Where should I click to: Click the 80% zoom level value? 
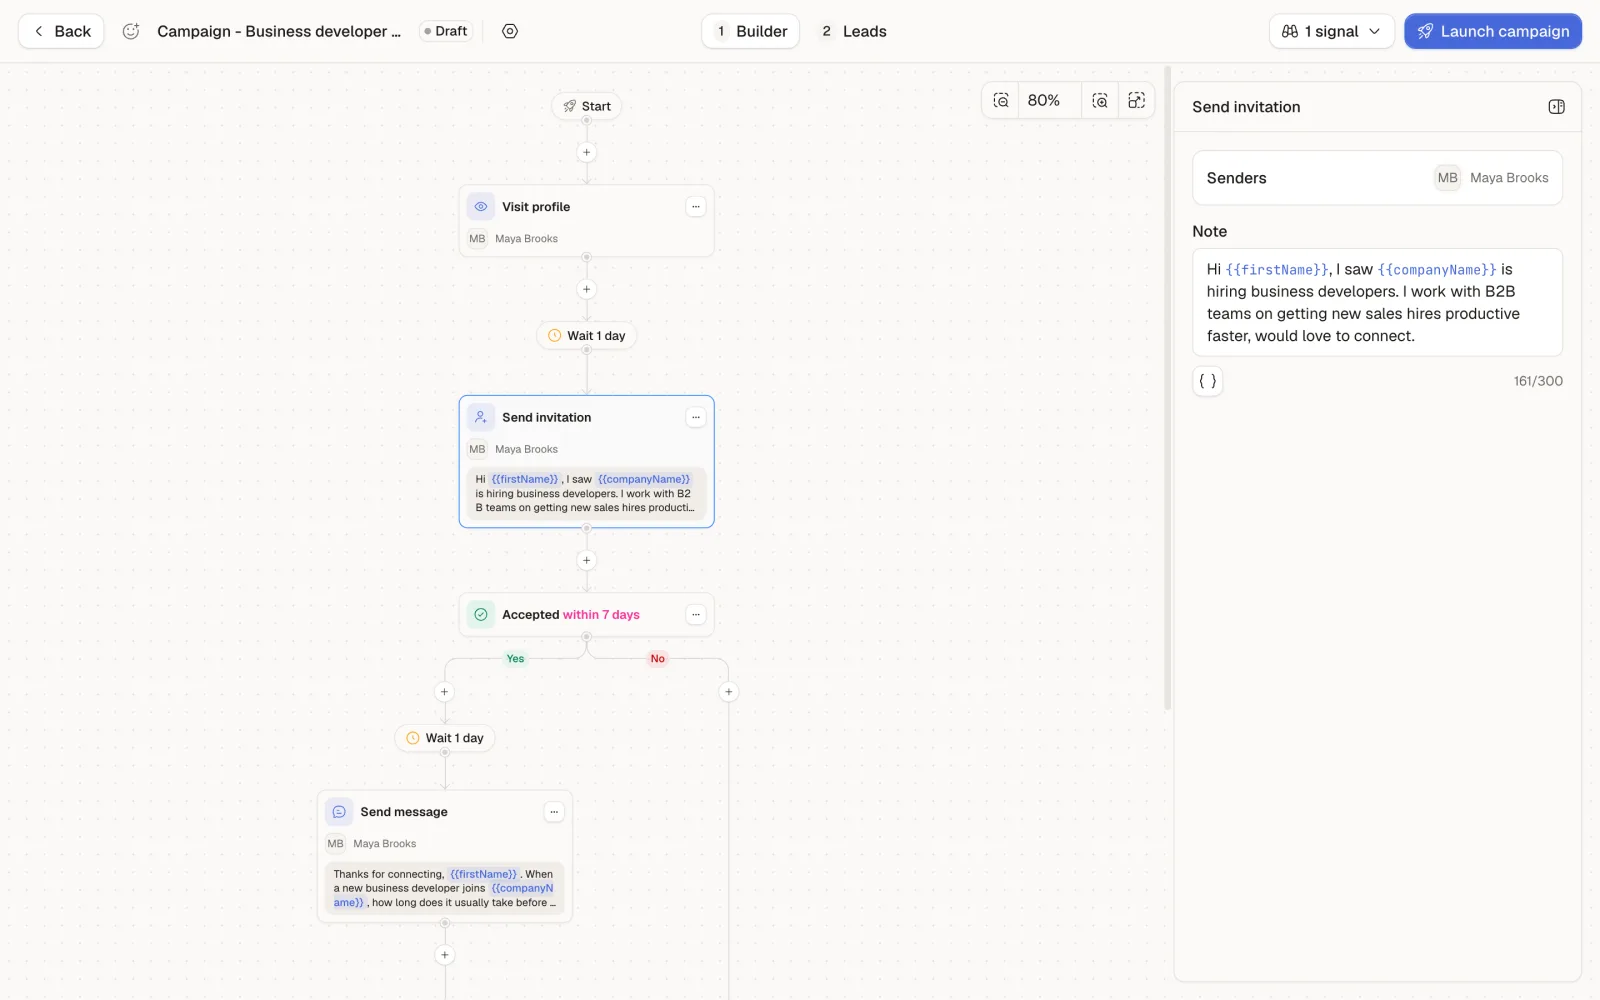(x=1044, y=100)
